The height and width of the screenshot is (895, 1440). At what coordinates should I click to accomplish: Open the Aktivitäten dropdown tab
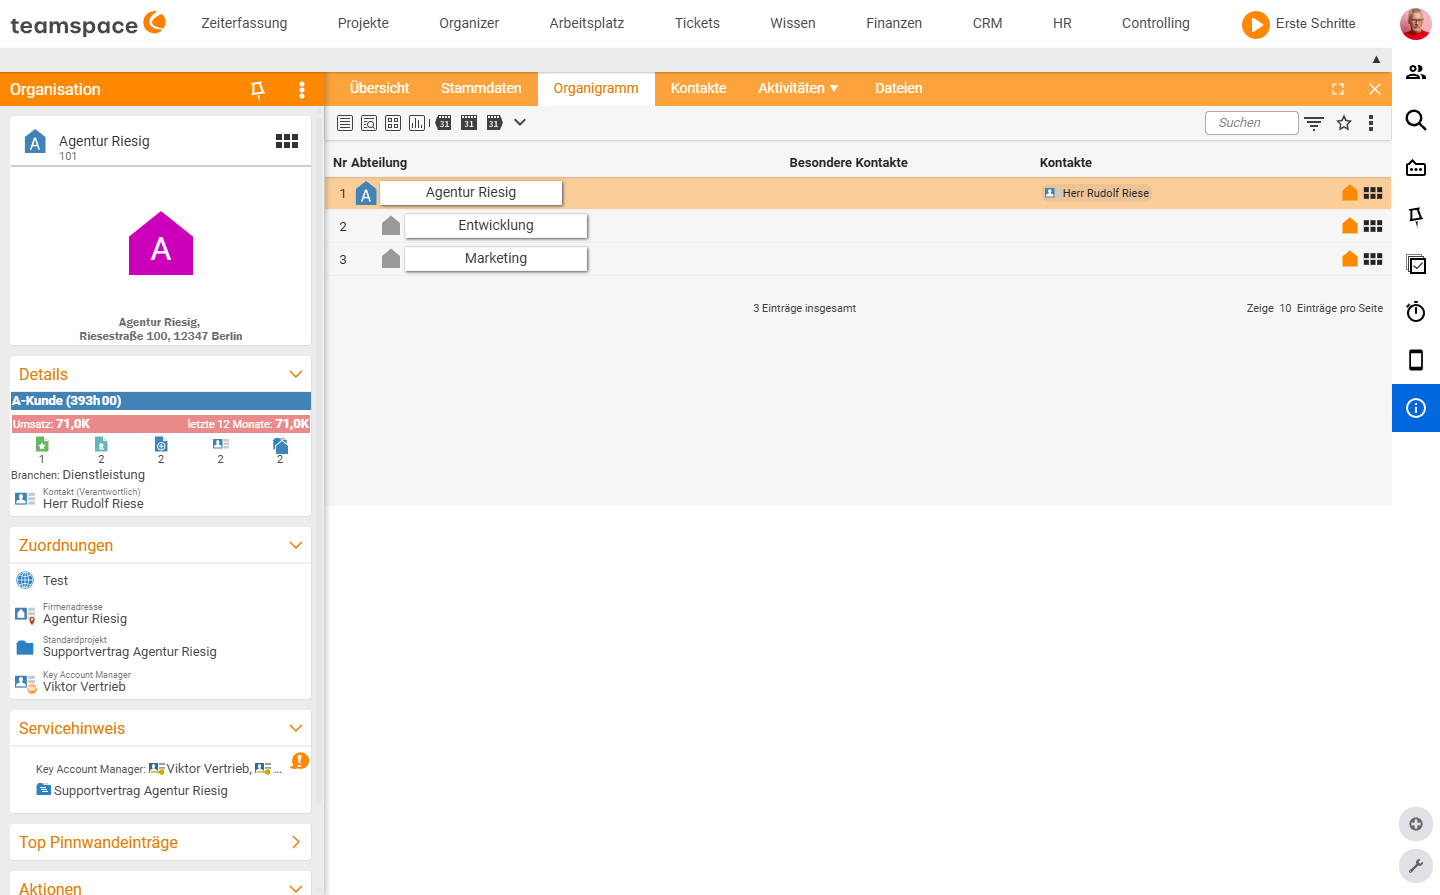point(798,88)
